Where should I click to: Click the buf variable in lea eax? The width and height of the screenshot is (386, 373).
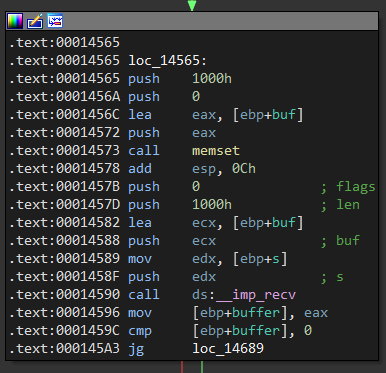coord(284,115)
